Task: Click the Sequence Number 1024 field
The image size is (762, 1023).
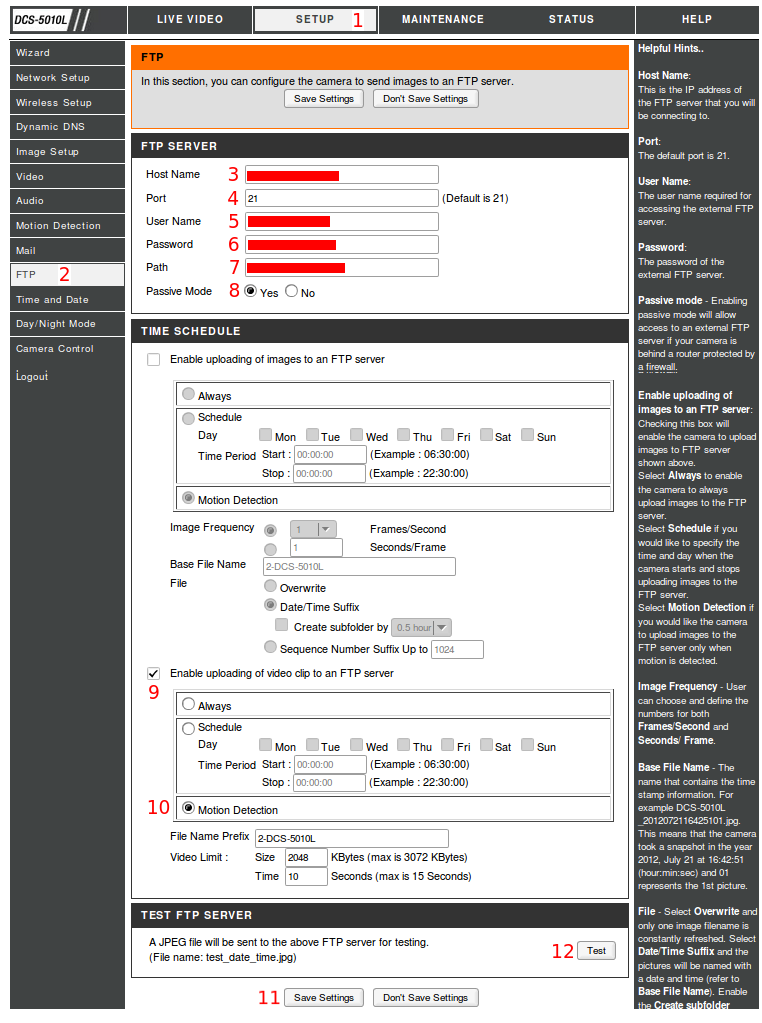Action: coord(457,649)
